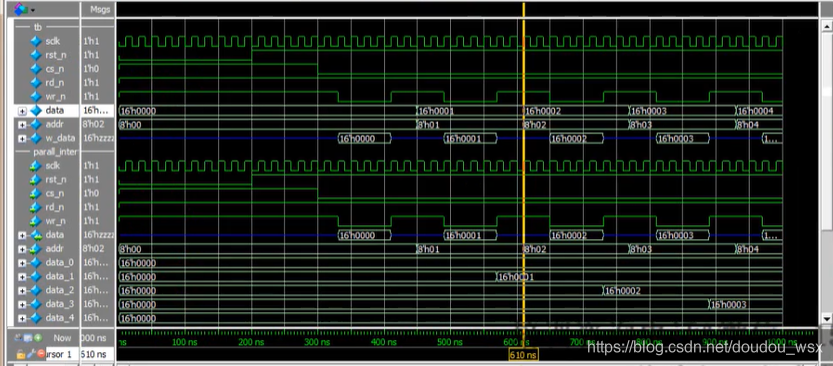Click the red remove cursor button
Image resolution: width=833 pixels, height=366 pixels.
point(40,353)
